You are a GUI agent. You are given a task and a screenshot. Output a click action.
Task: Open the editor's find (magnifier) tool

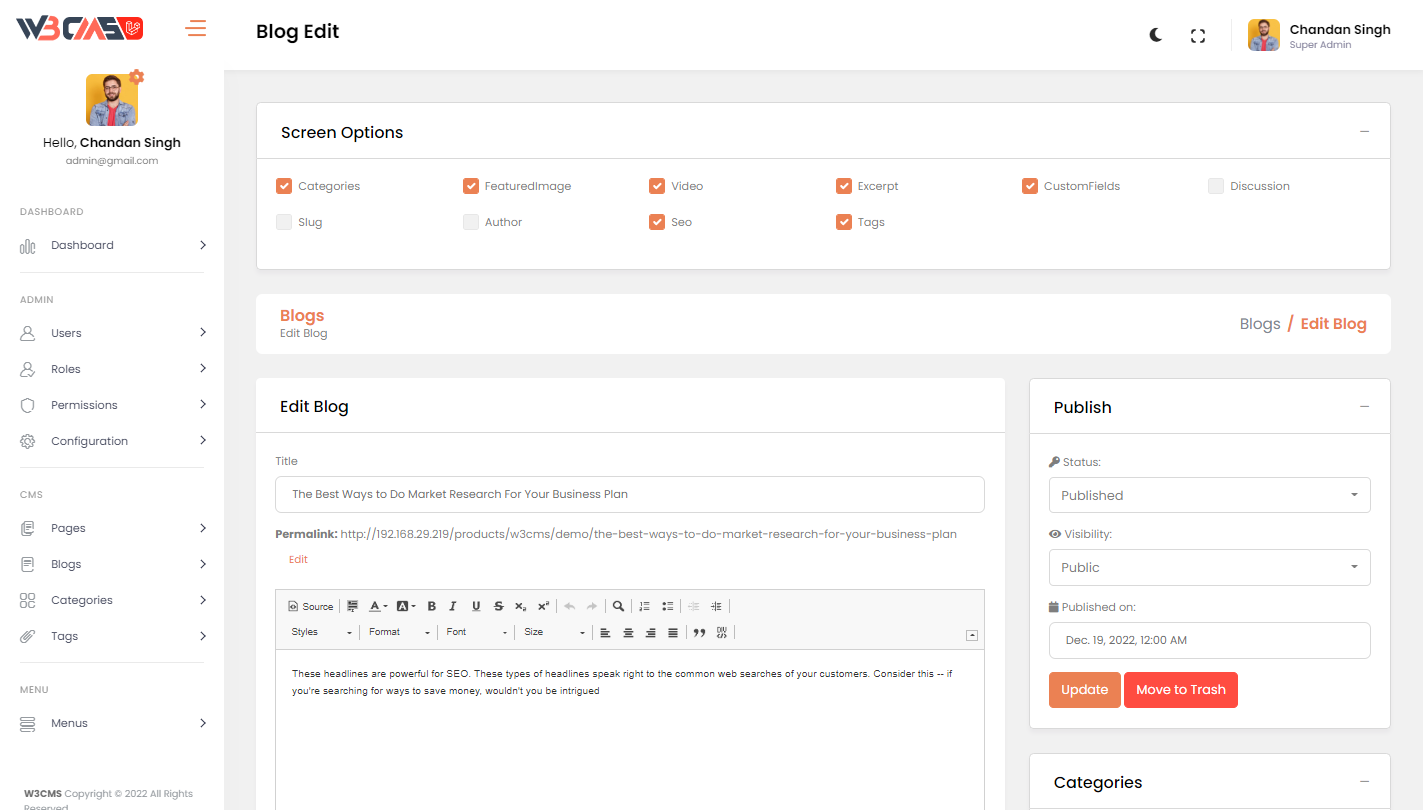tap(619, 606)
